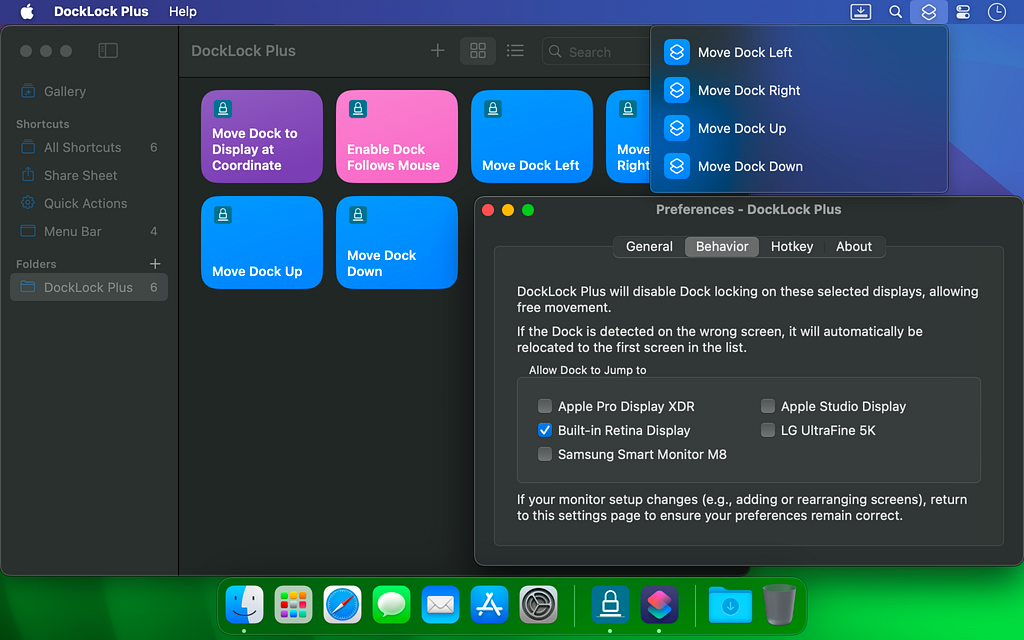Run Enable Dock Follows Mouse shortcut card
This screenshot has height=640, width=1024.
click(397, 136)
